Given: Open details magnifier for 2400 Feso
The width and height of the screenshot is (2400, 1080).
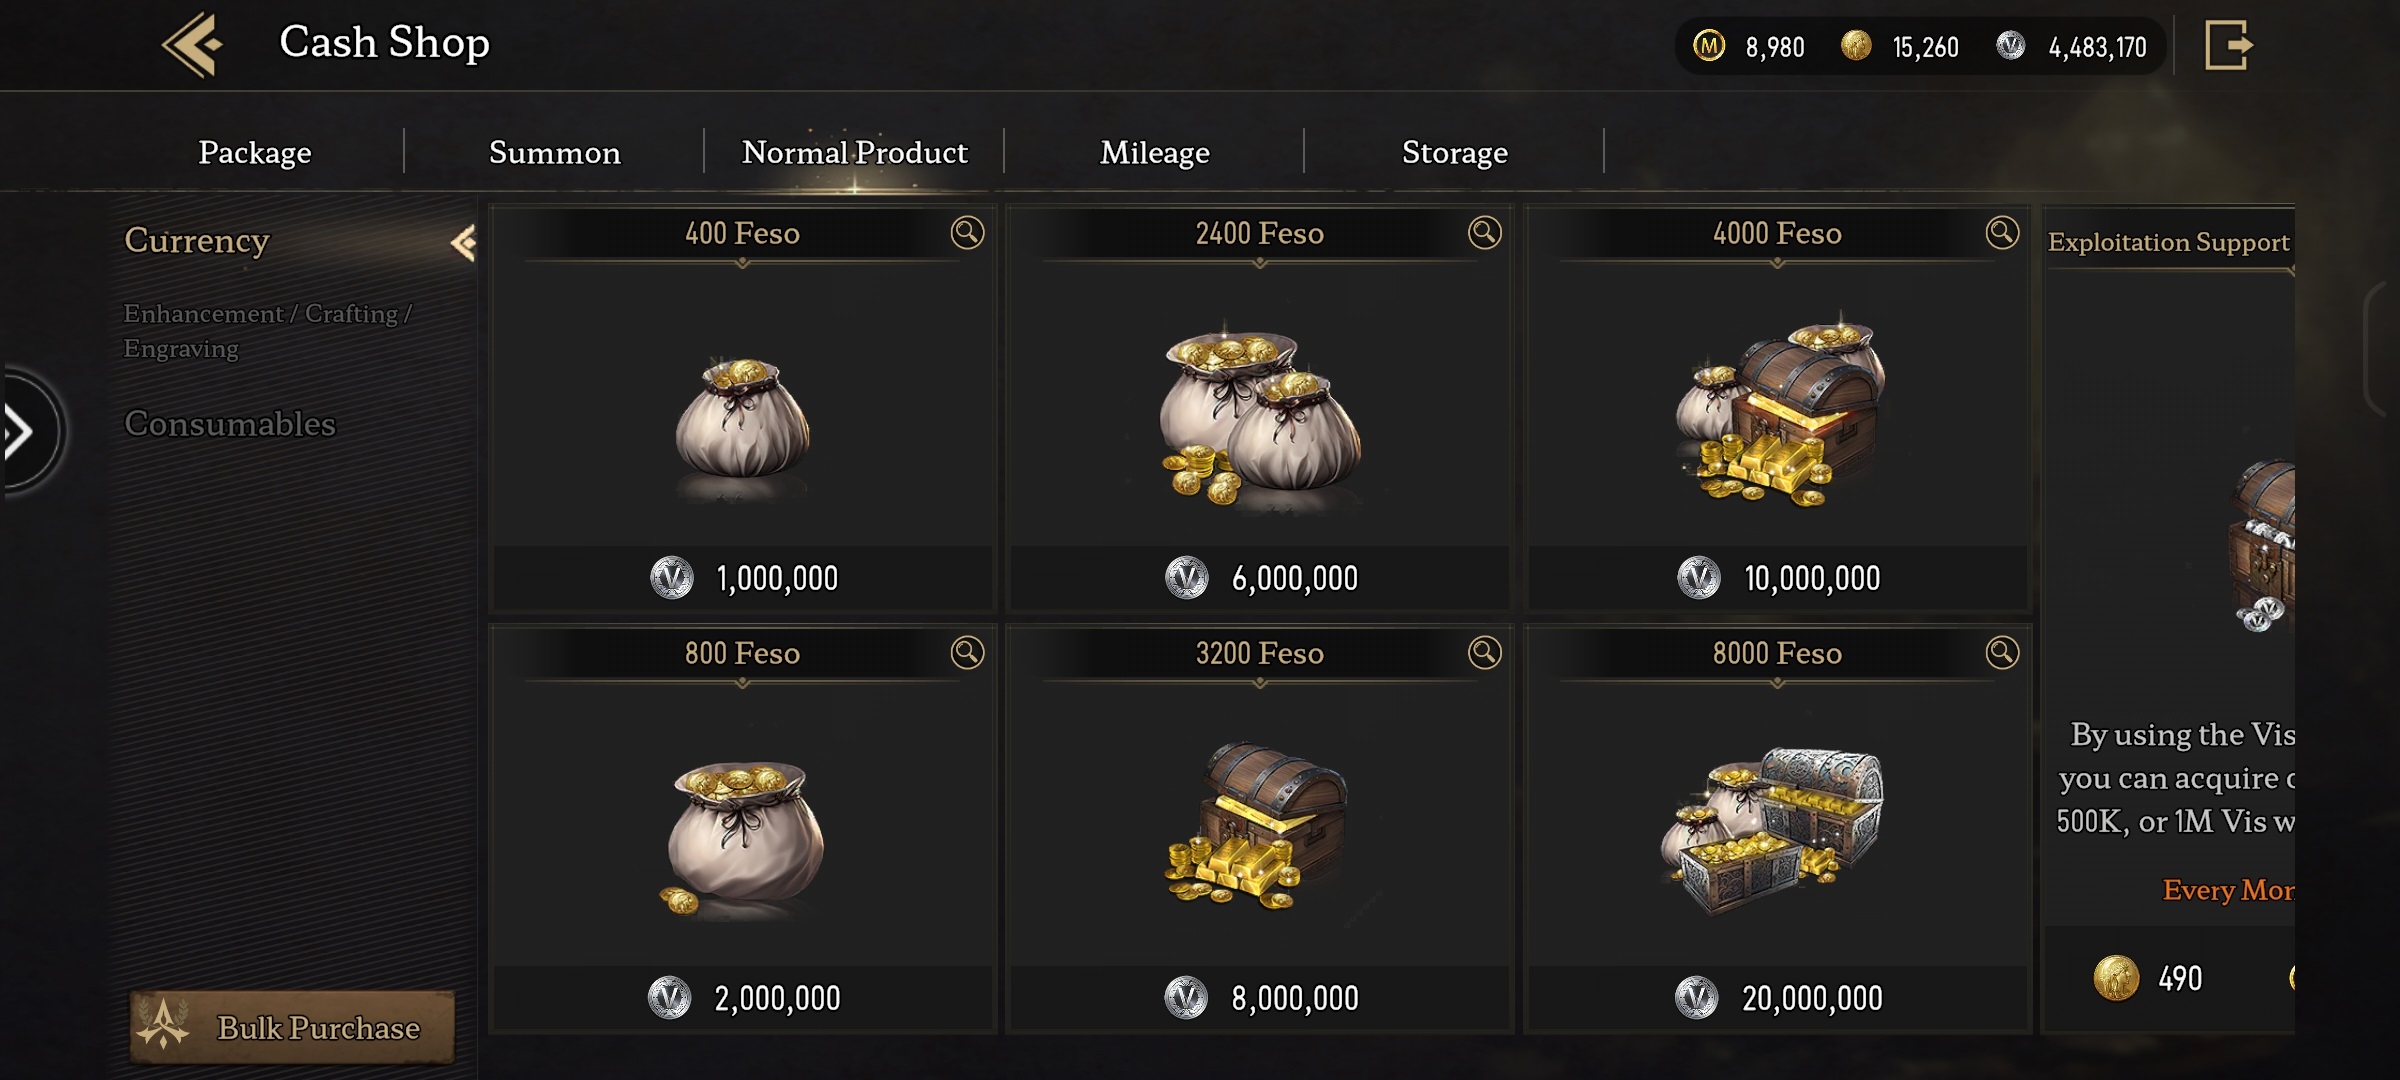Looking at the screenshot, I should [x=1484, y=233].
